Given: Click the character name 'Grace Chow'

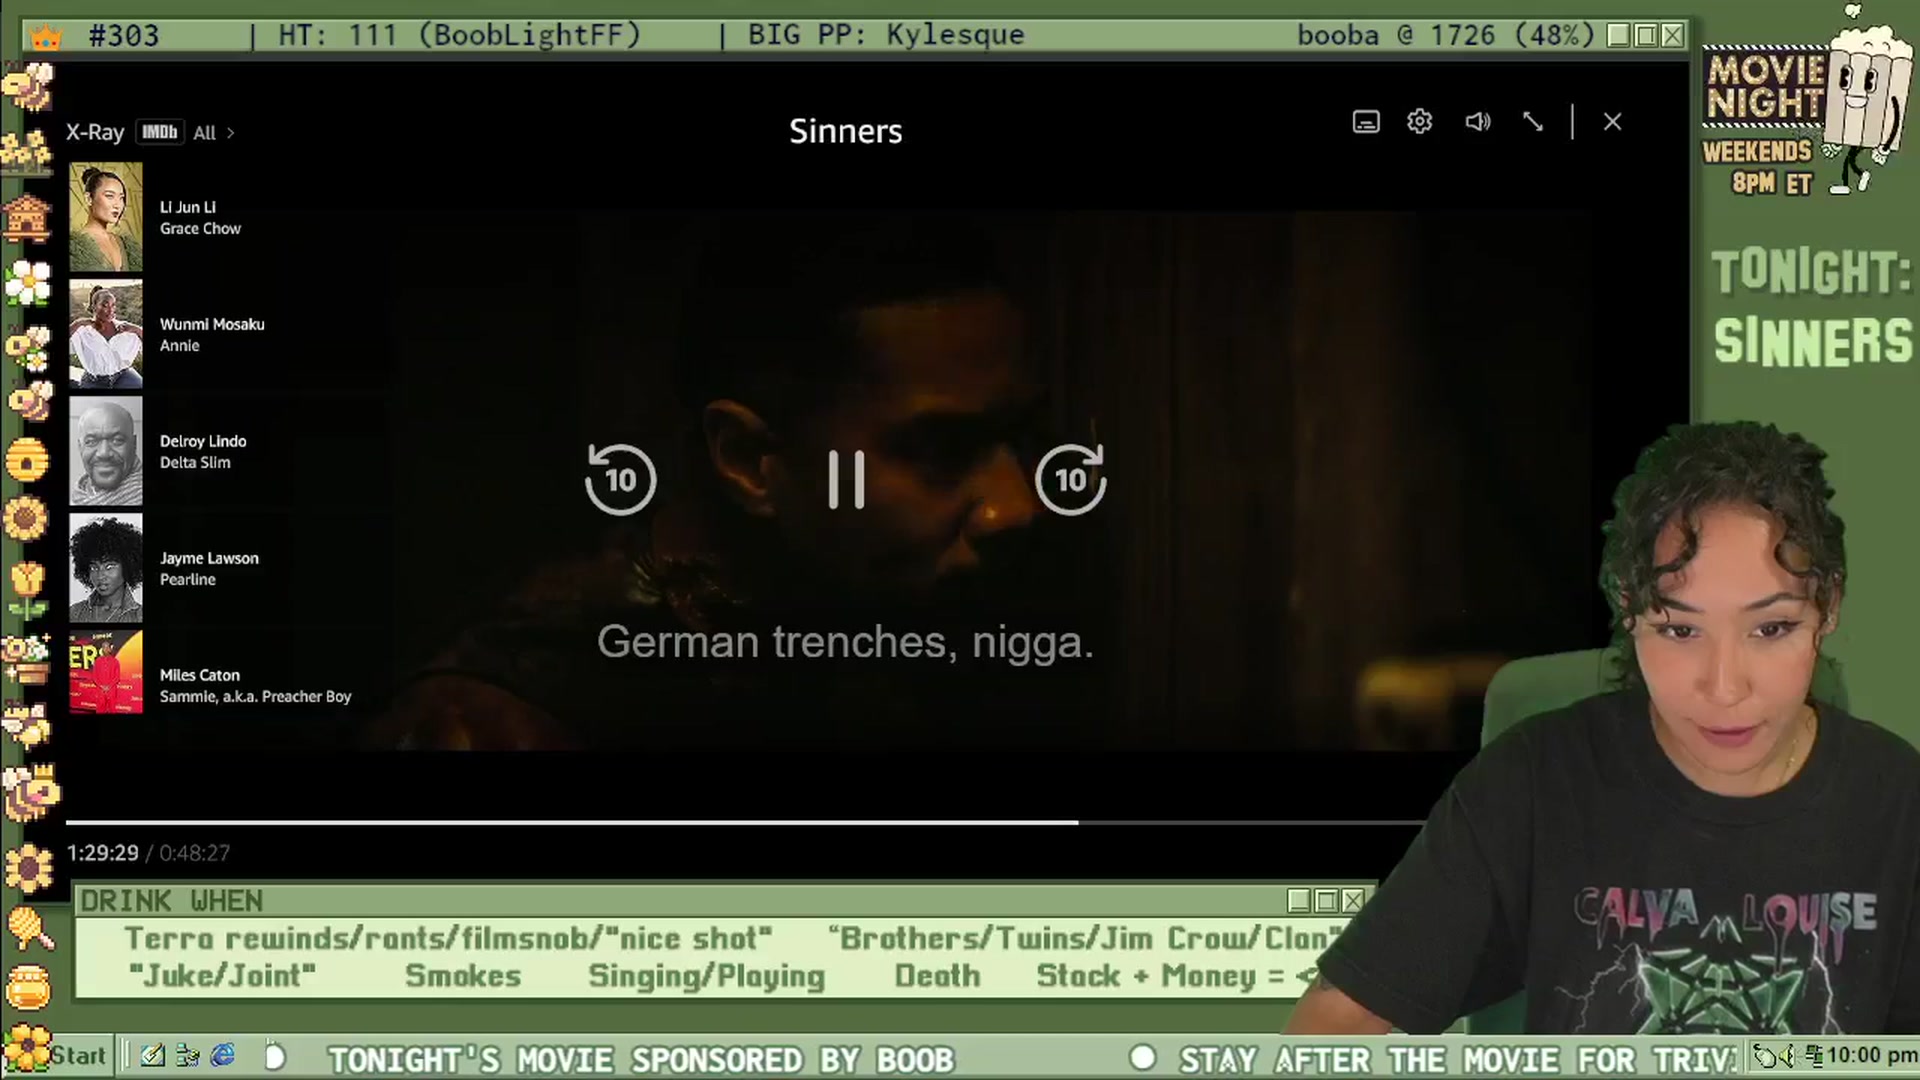Looking at the screenshot, I should [x=200, y=229].
